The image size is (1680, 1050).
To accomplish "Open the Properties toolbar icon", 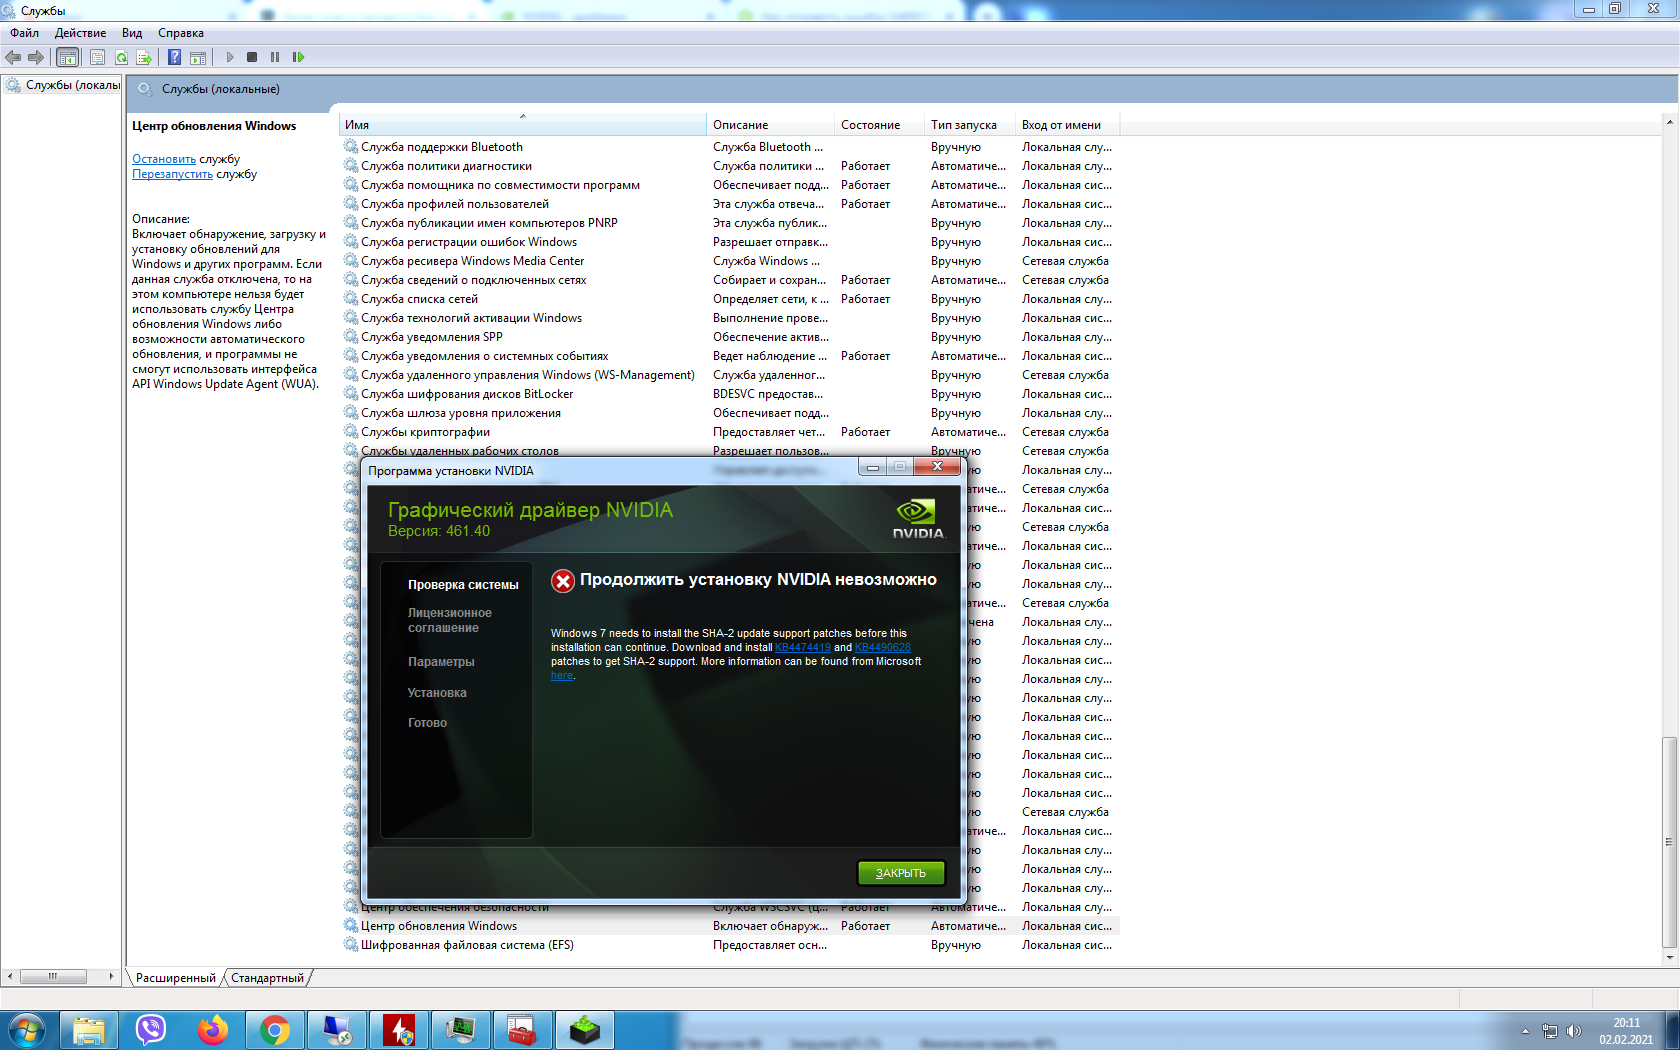I will [x=97, y=57].
